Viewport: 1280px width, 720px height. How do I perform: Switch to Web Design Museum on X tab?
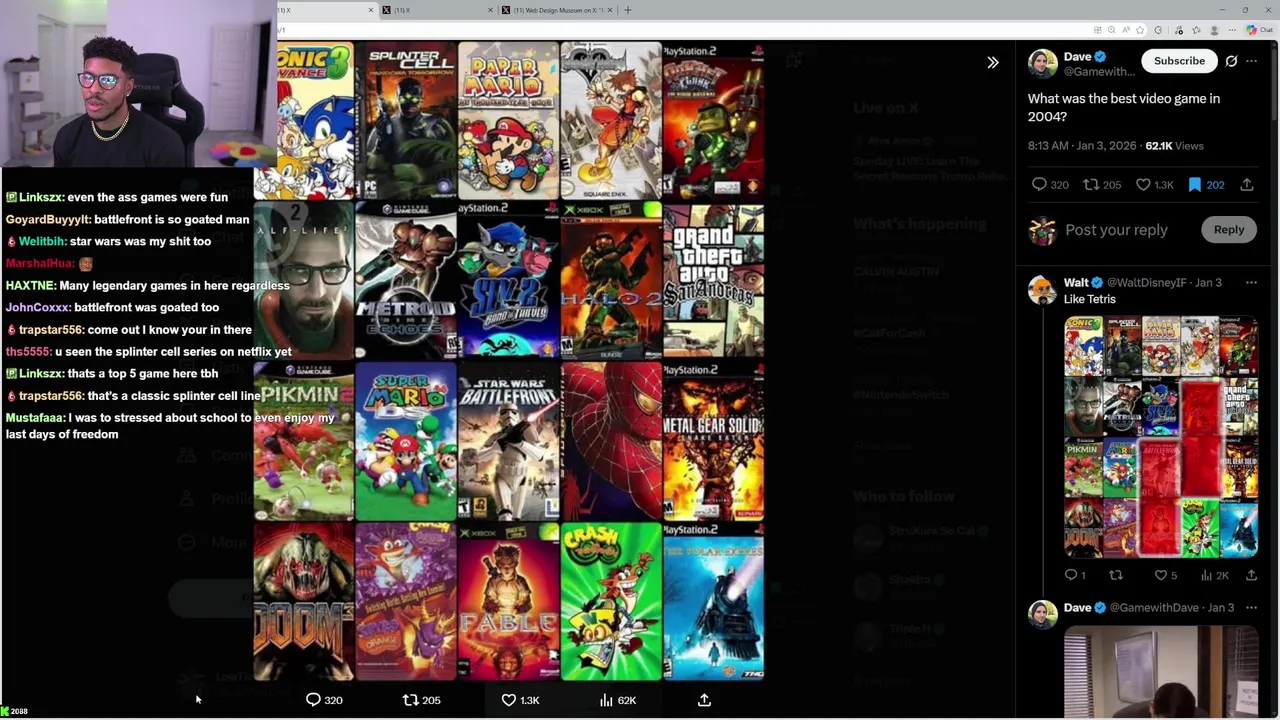click(557, 10)
